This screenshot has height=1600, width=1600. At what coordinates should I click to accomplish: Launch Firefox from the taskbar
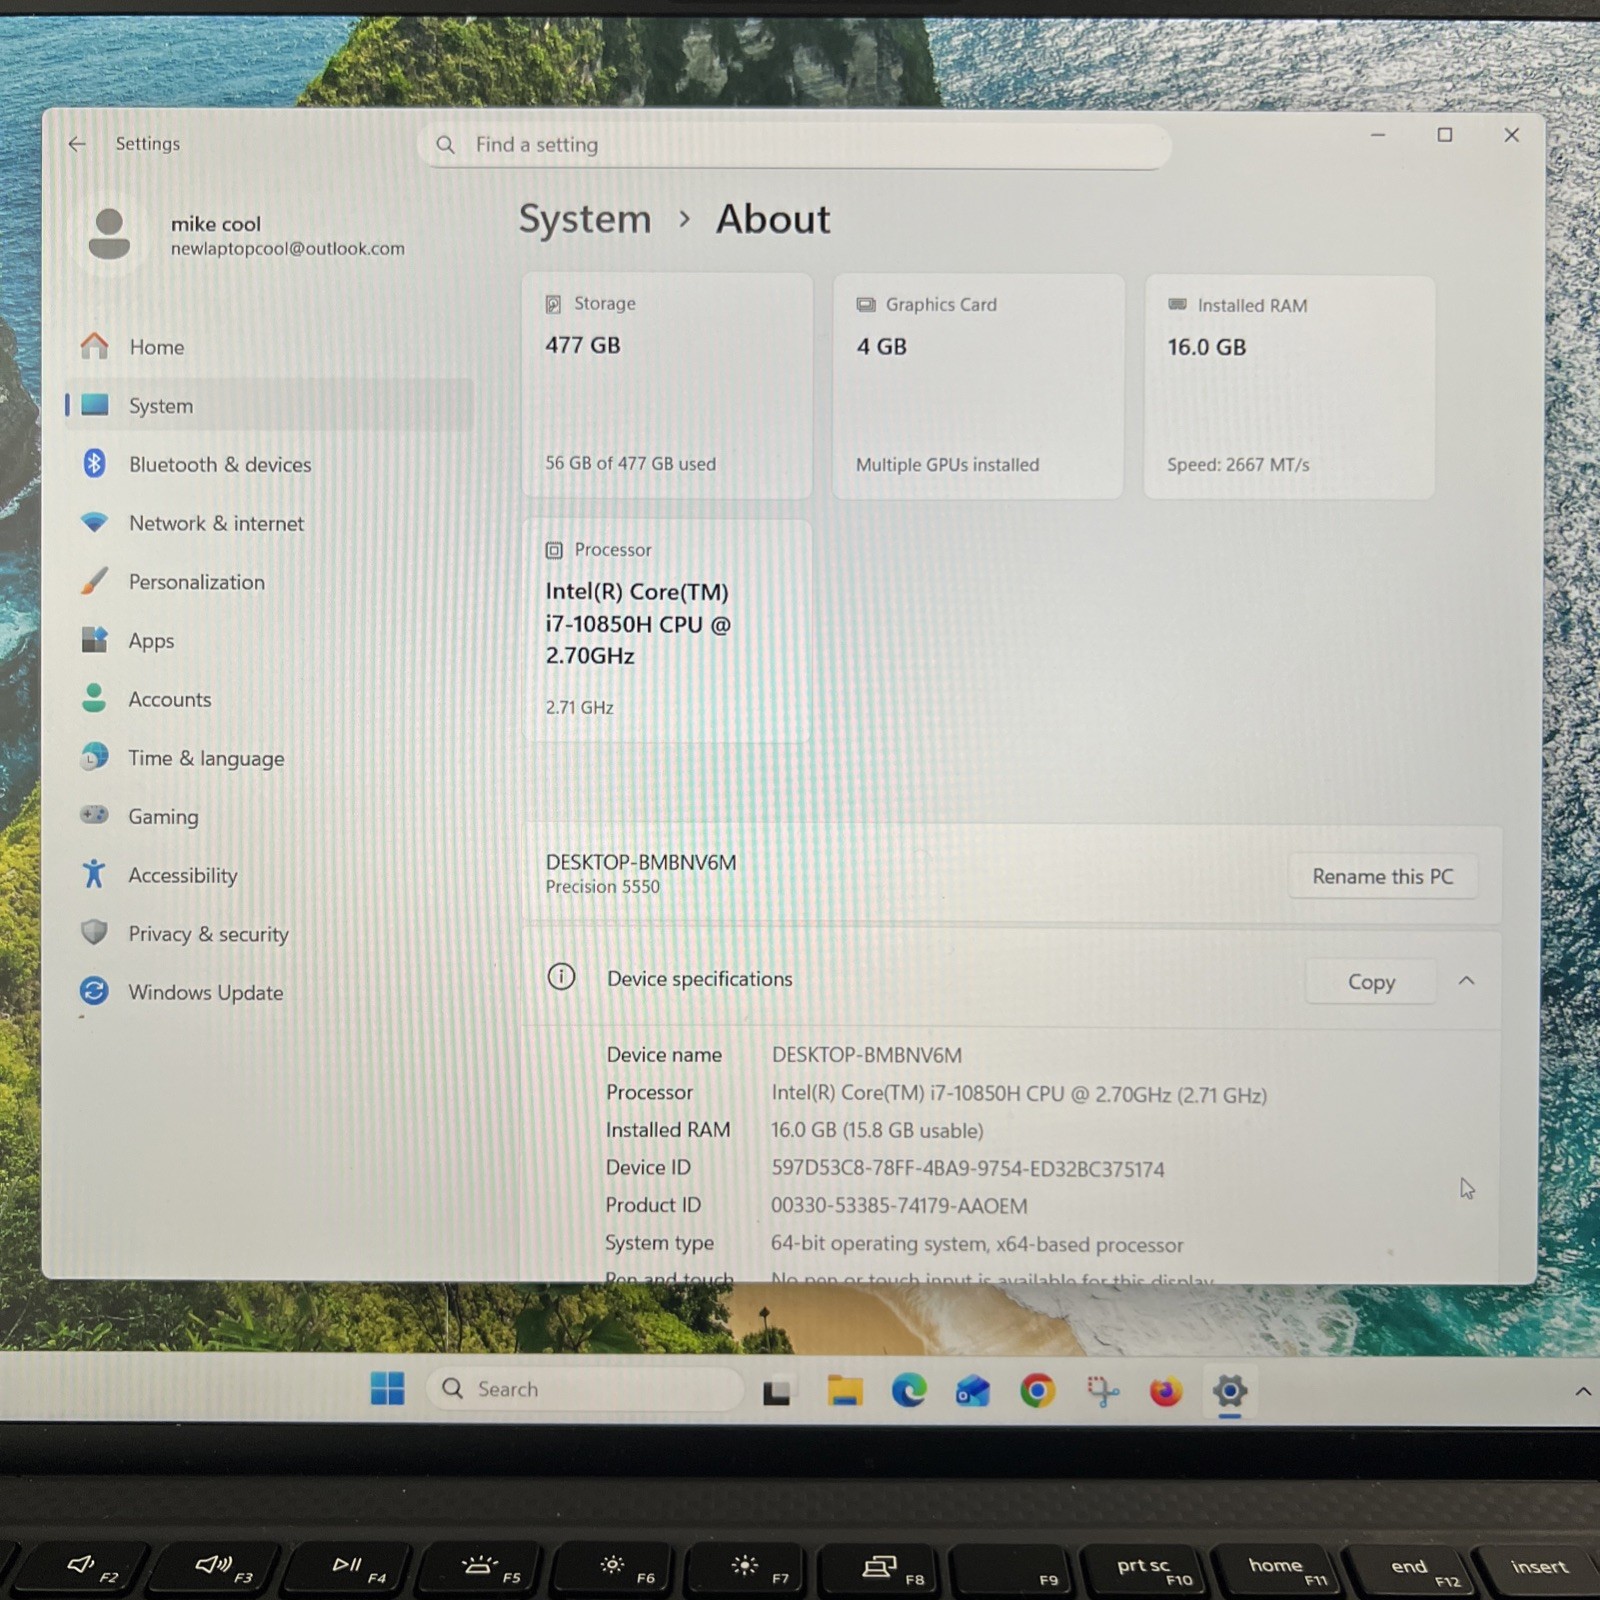click(x=1166, y=1391)
